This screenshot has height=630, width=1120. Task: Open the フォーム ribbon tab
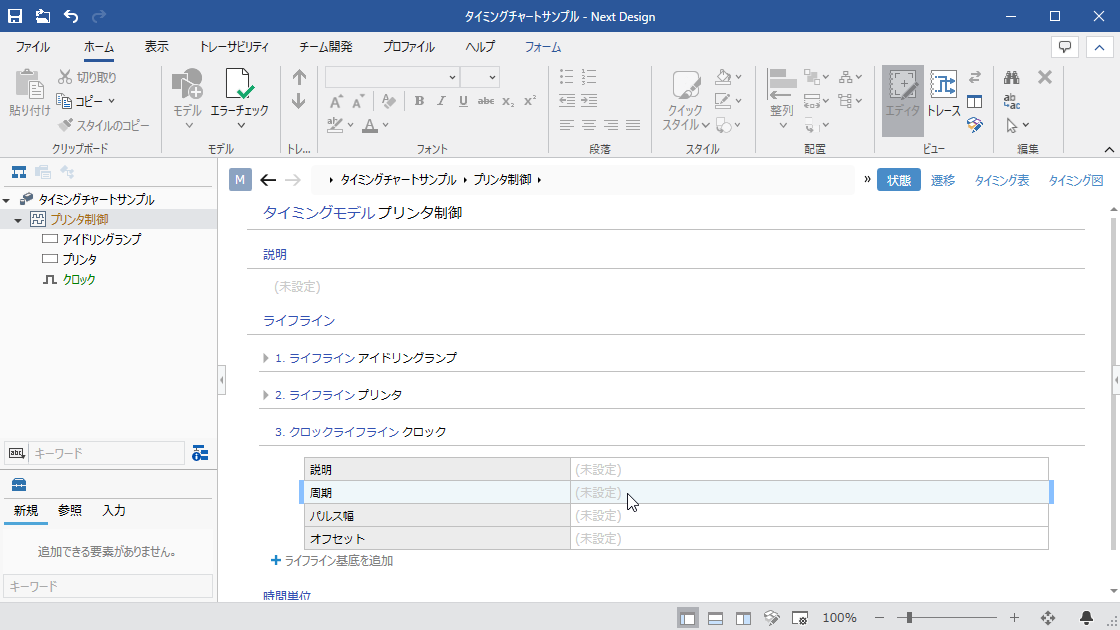point(543,47)
